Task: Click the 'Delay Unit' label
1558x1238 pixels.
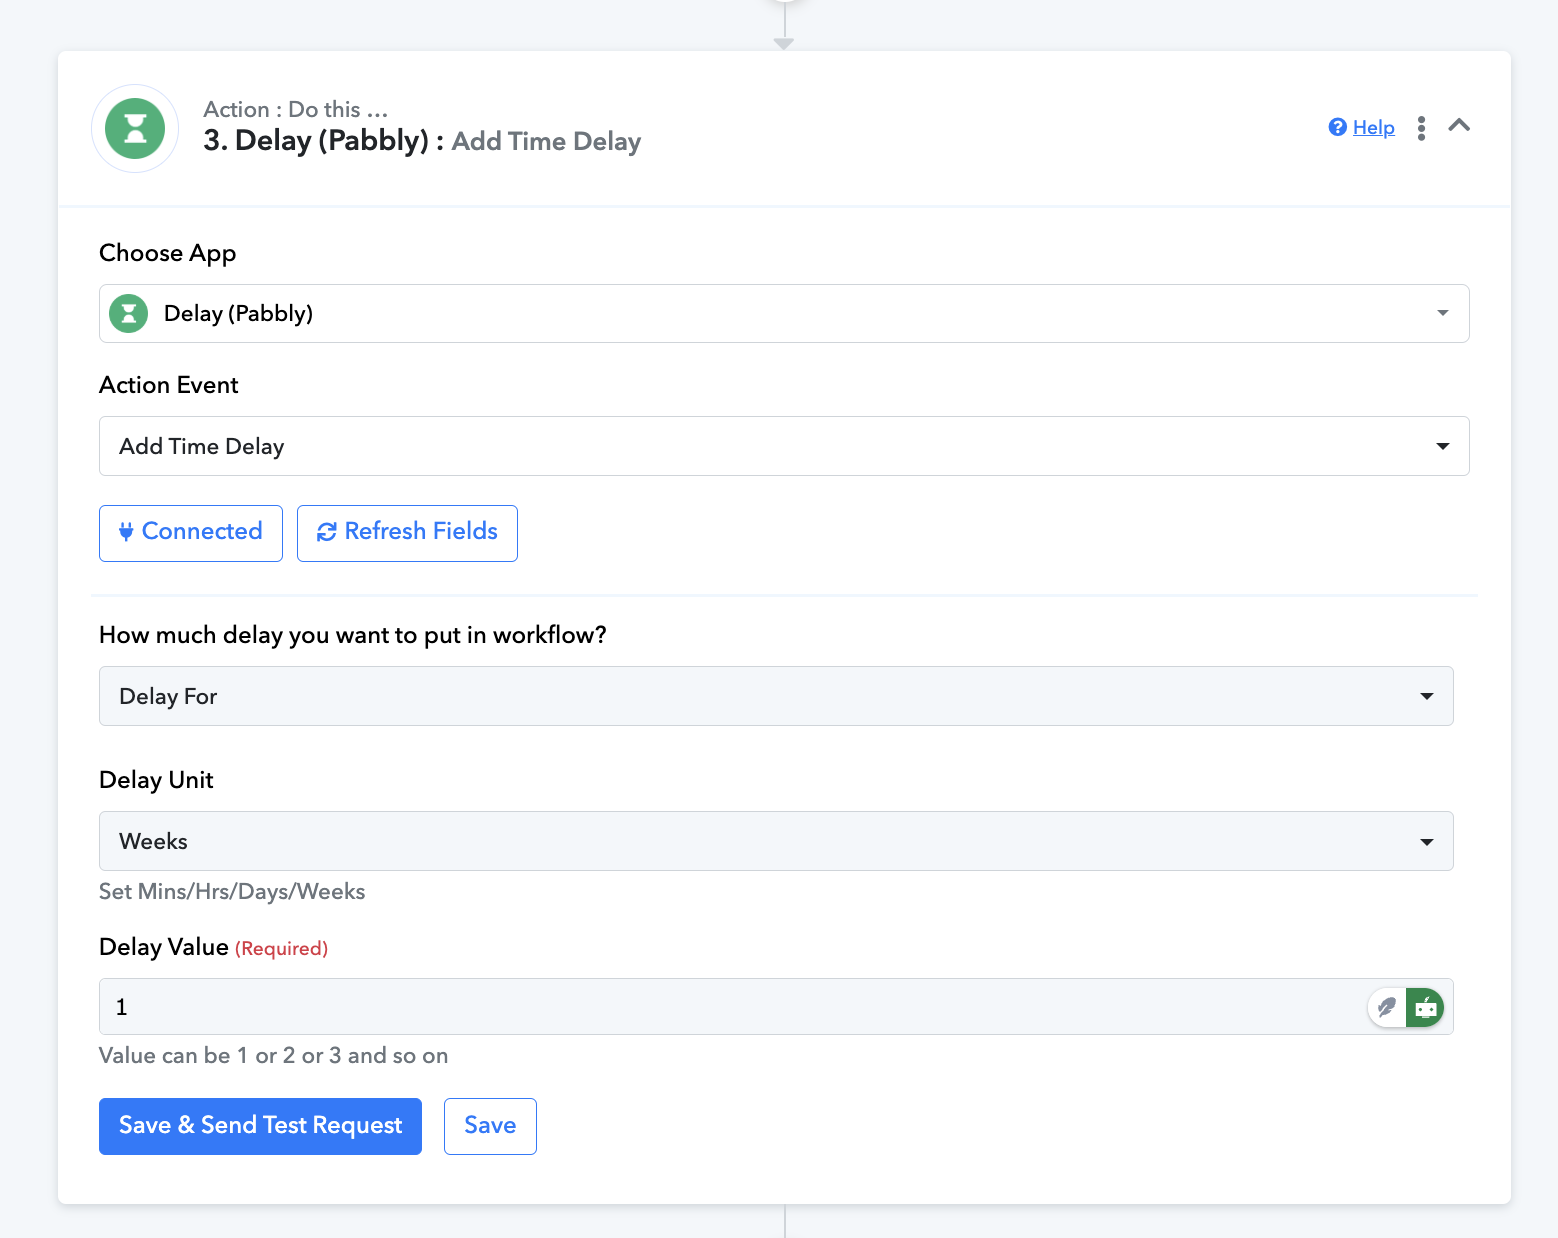Action: [156, 780]
